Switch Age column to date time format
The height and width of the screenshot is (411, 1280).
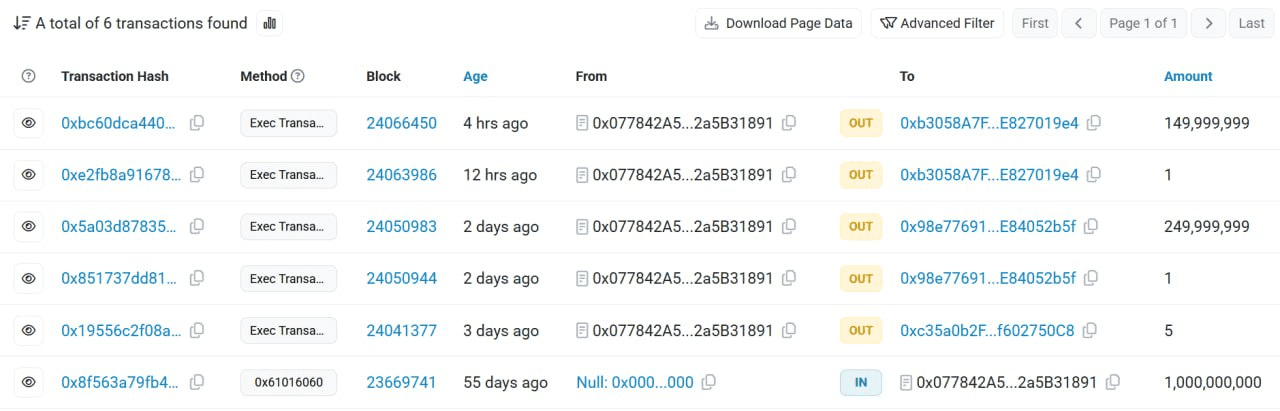tap(475, 76)
